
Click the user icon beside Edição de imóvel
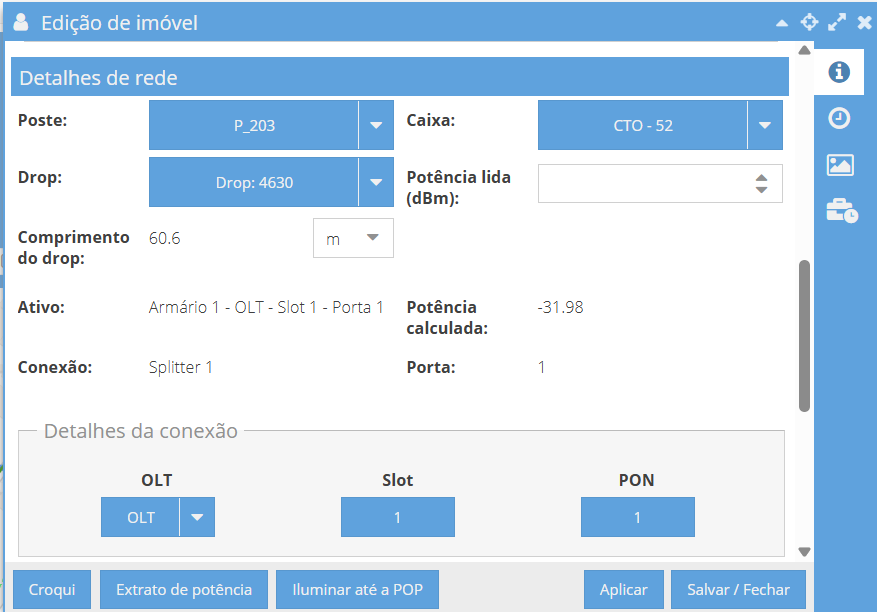click(21, 22)
